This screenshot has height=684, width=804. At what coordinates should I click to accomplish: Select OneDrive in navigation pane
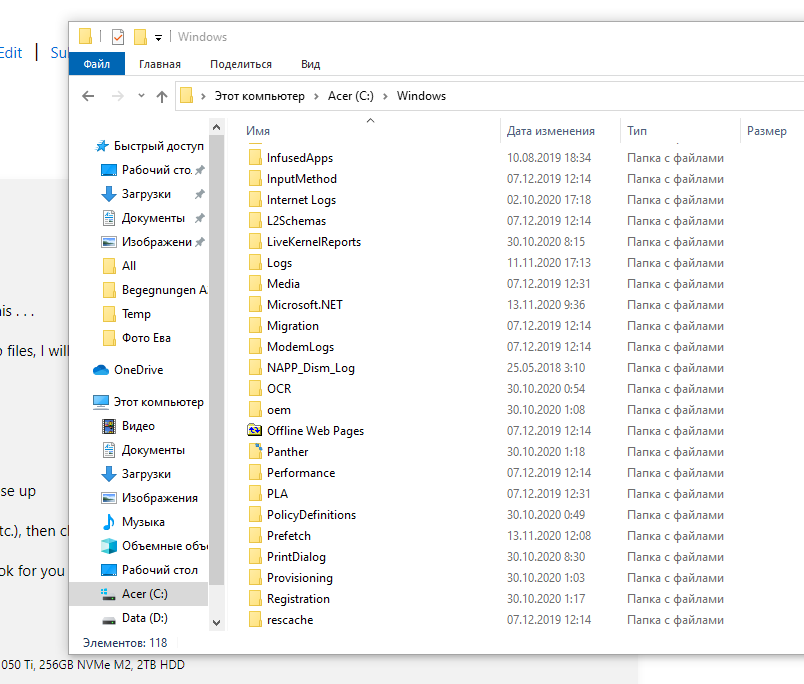(128, 370)
